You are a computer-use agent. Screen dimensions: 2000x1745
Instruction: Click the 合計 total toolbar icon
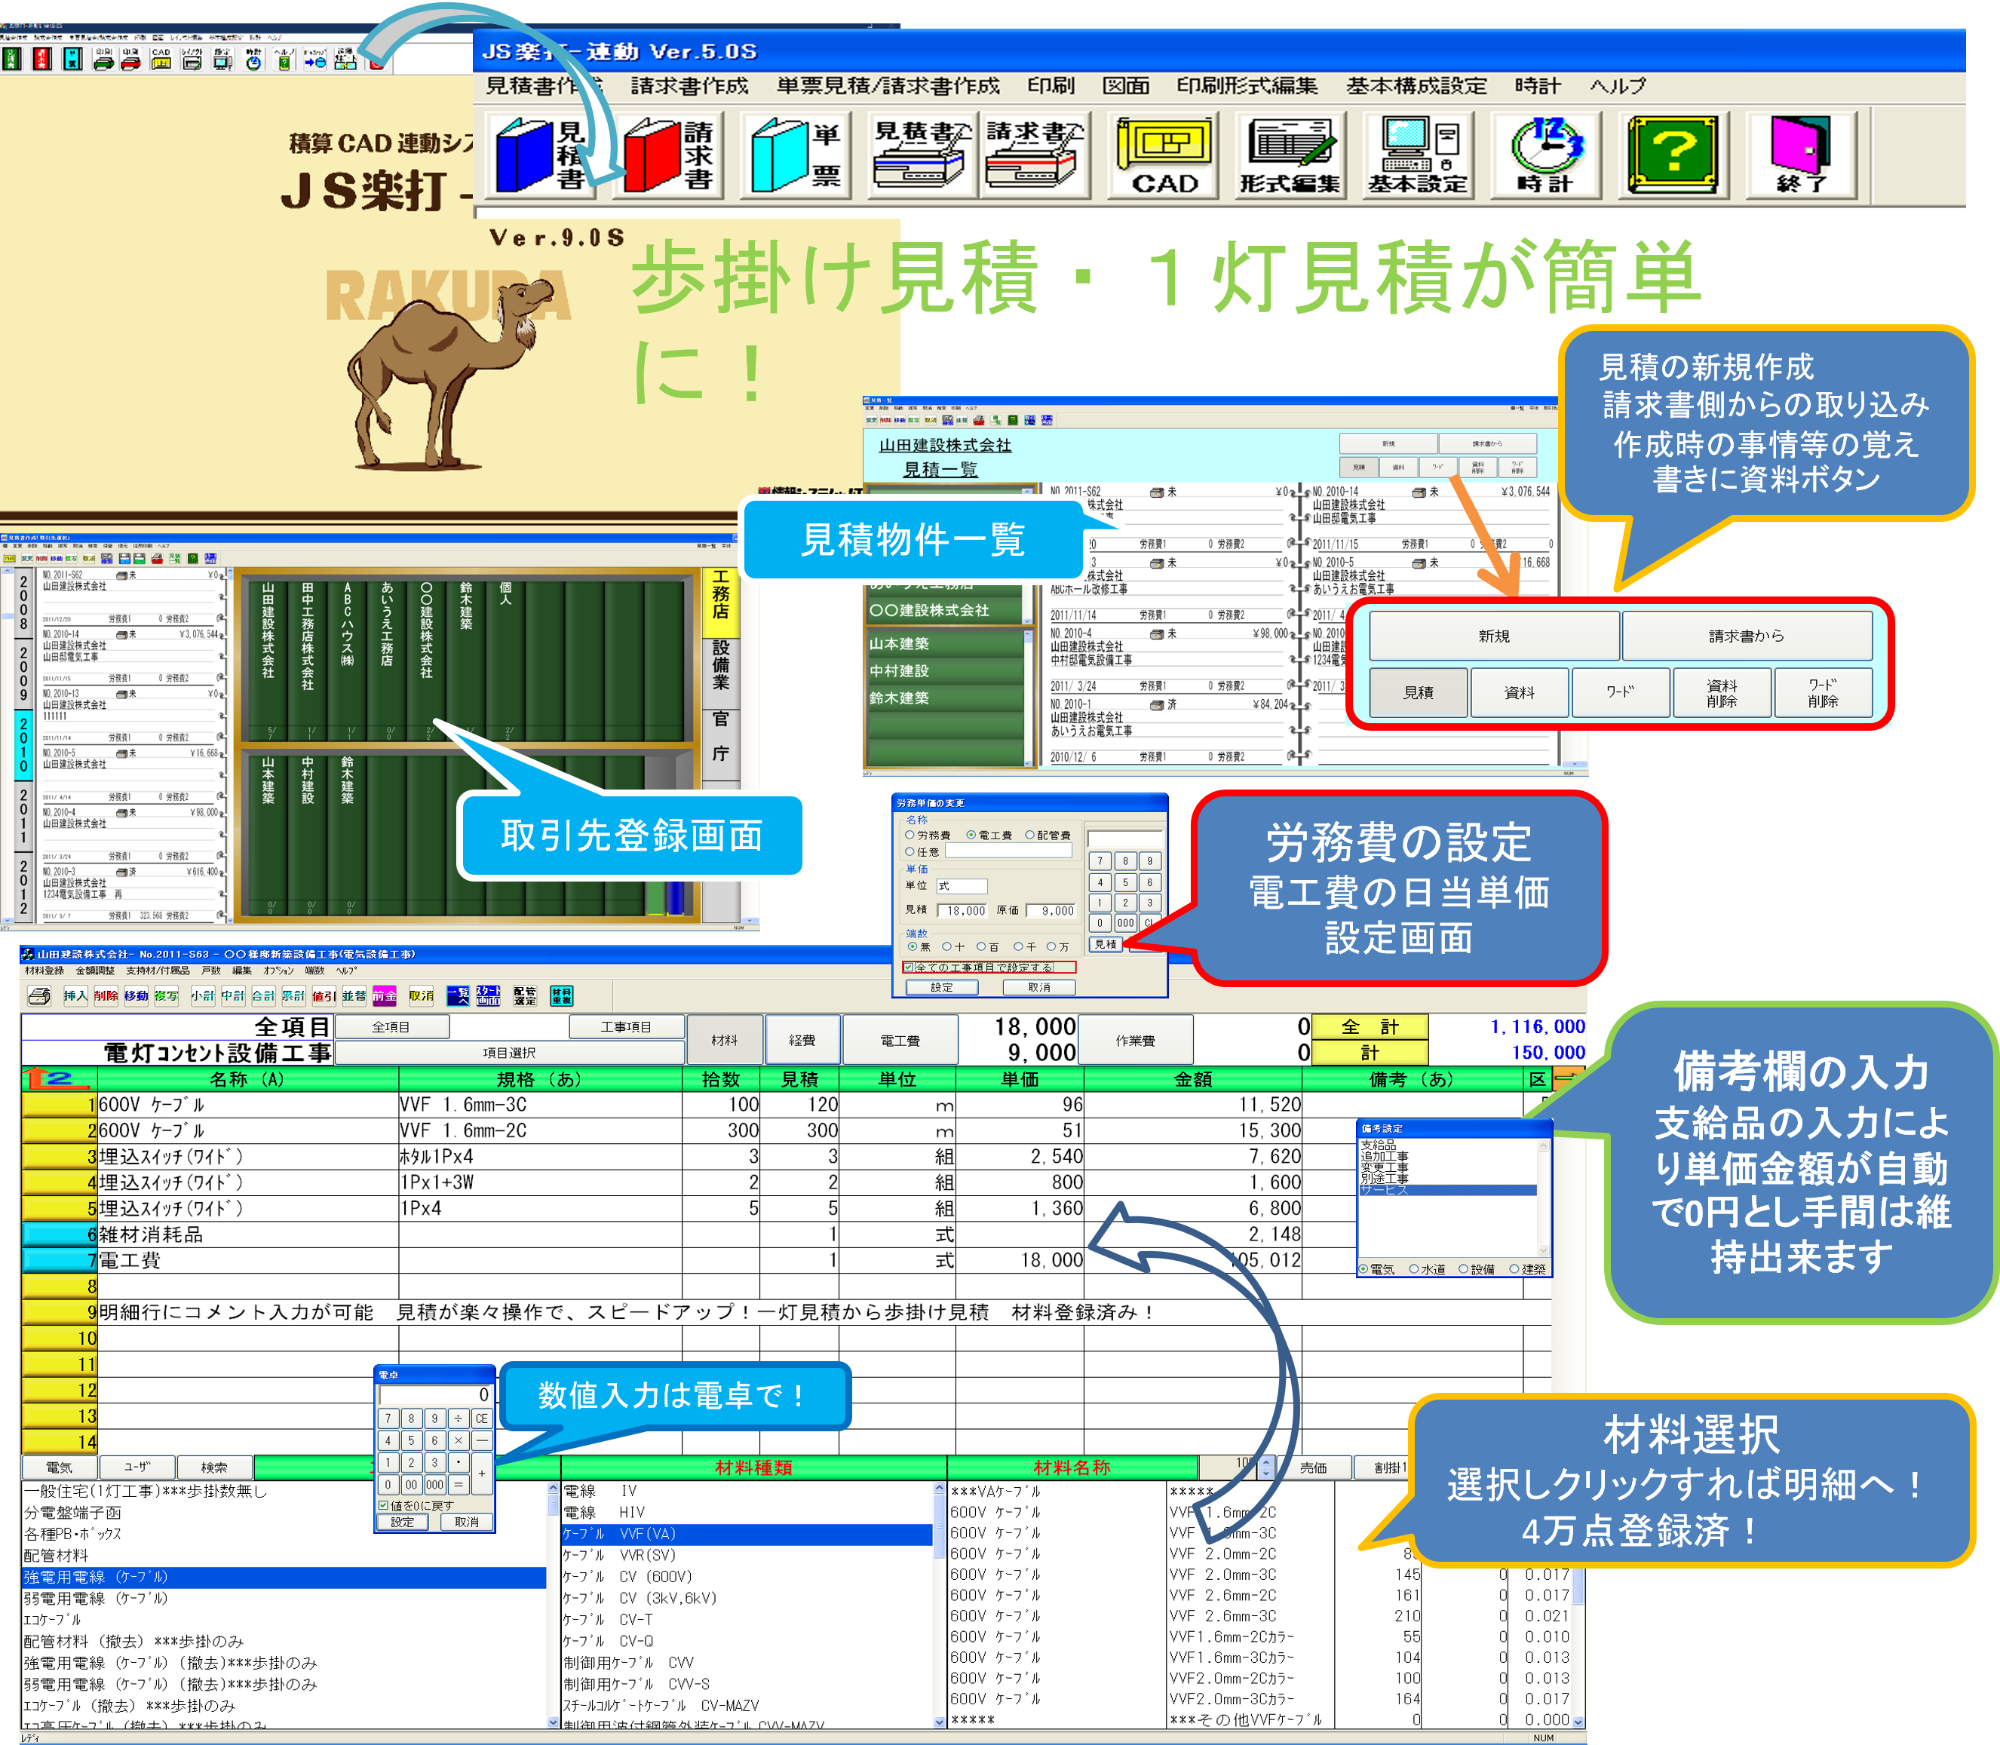(x=263, y=995)
